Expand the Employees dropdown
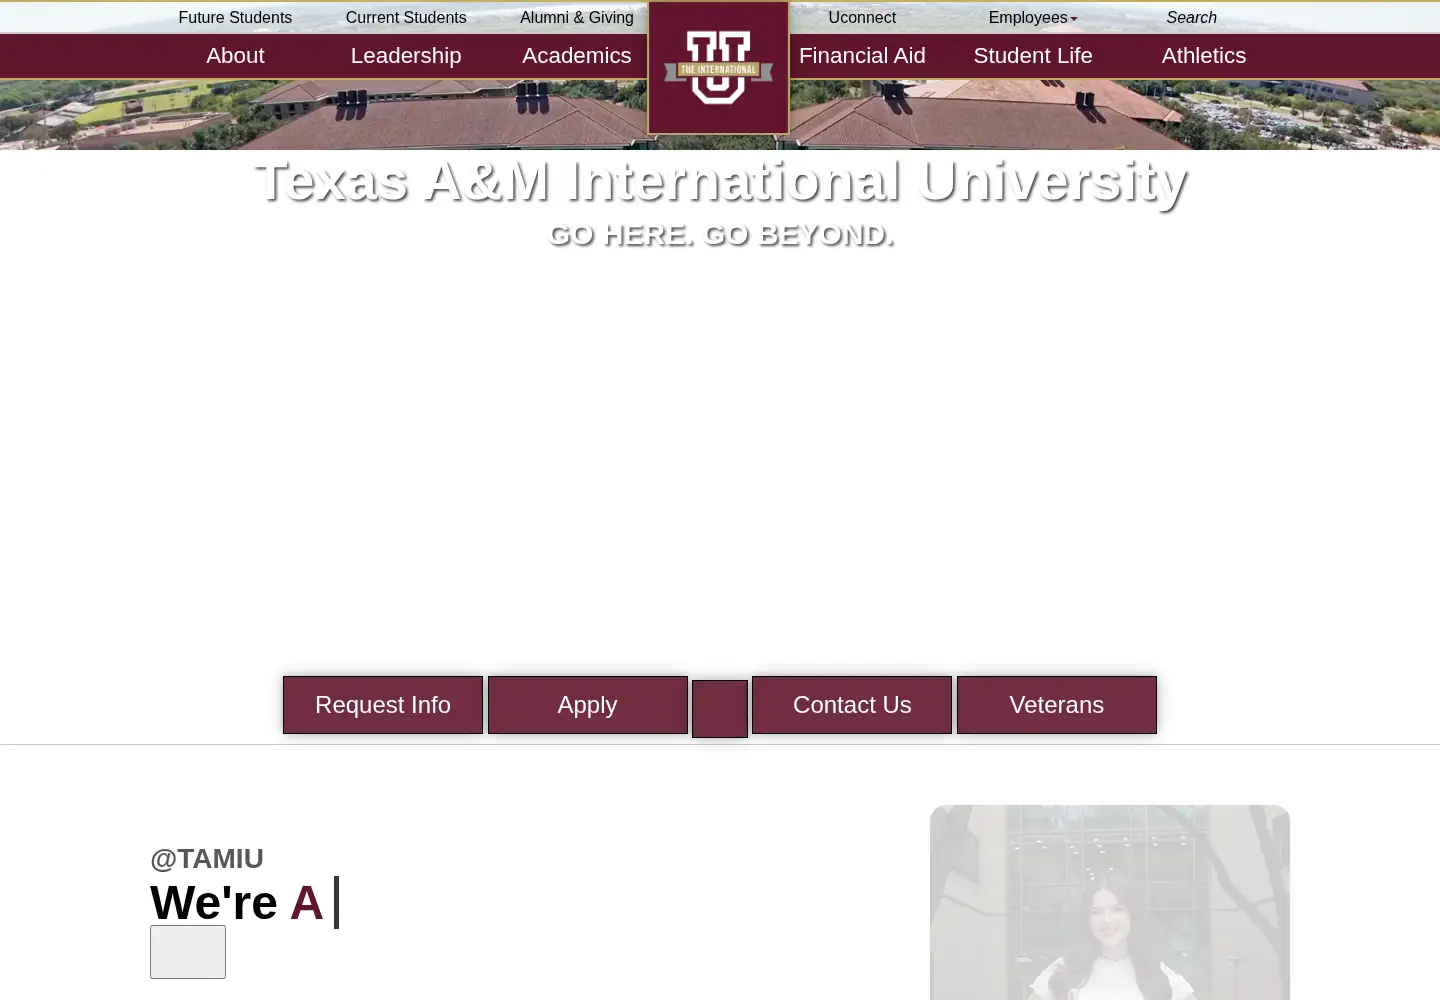1440x1000 pixels. click(1033, 17)
